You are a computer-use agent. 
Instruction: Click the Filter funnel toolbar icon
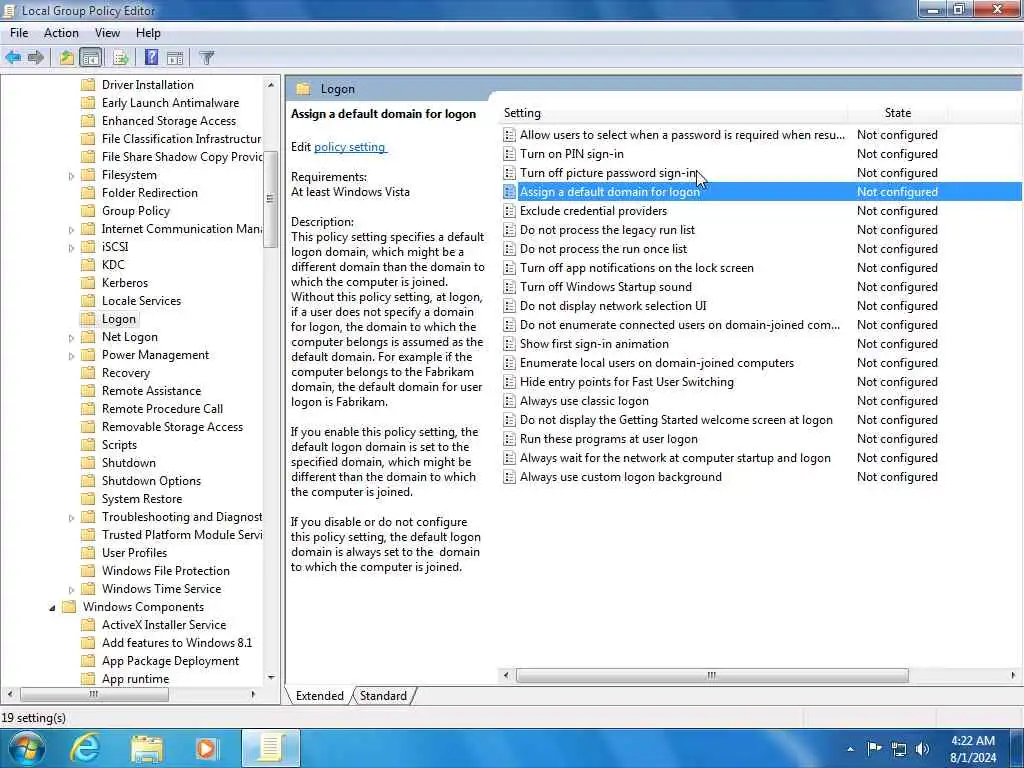pyautogui.click(x=206, y=57)
